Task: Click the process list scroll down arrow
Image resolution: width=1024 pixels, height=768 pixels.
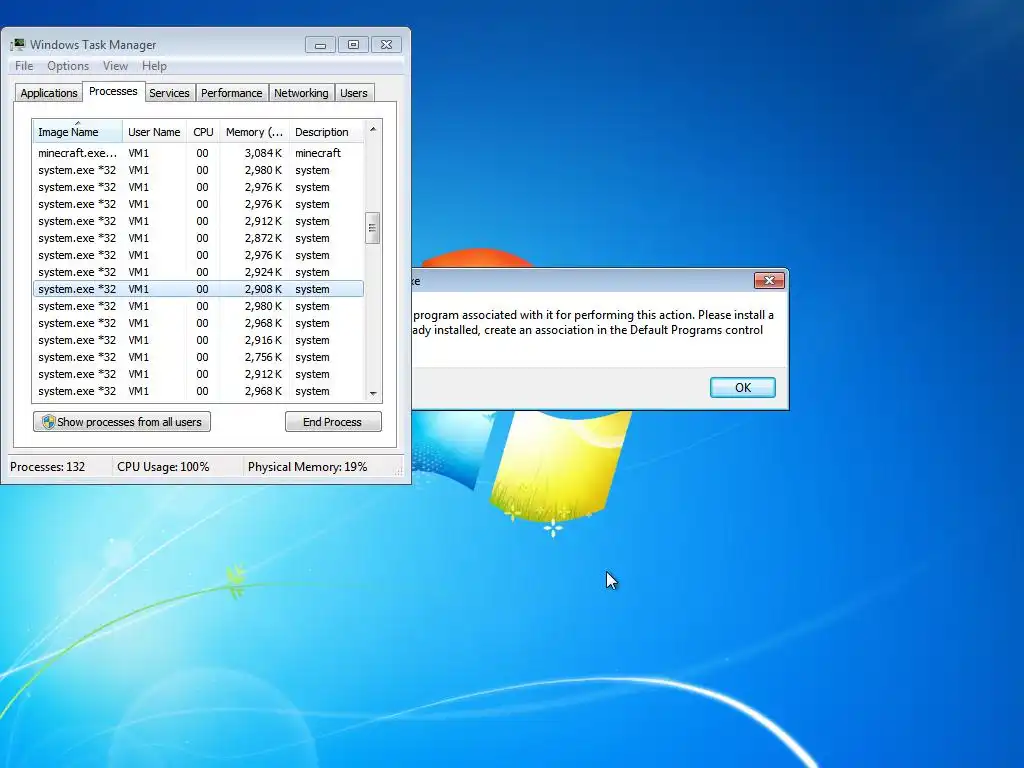Action: [x=373, y=394]
